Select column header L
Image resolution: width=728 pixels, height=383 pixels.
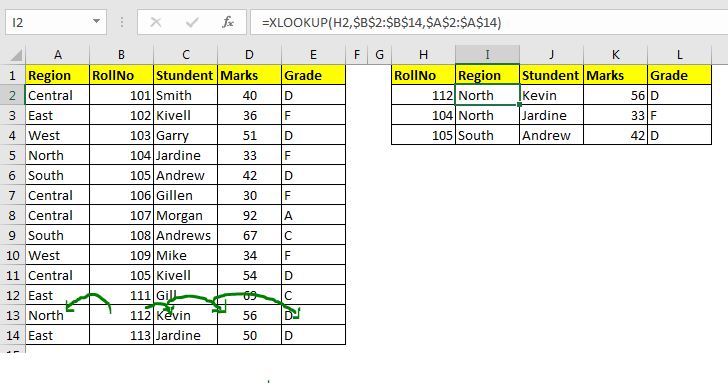679,55
